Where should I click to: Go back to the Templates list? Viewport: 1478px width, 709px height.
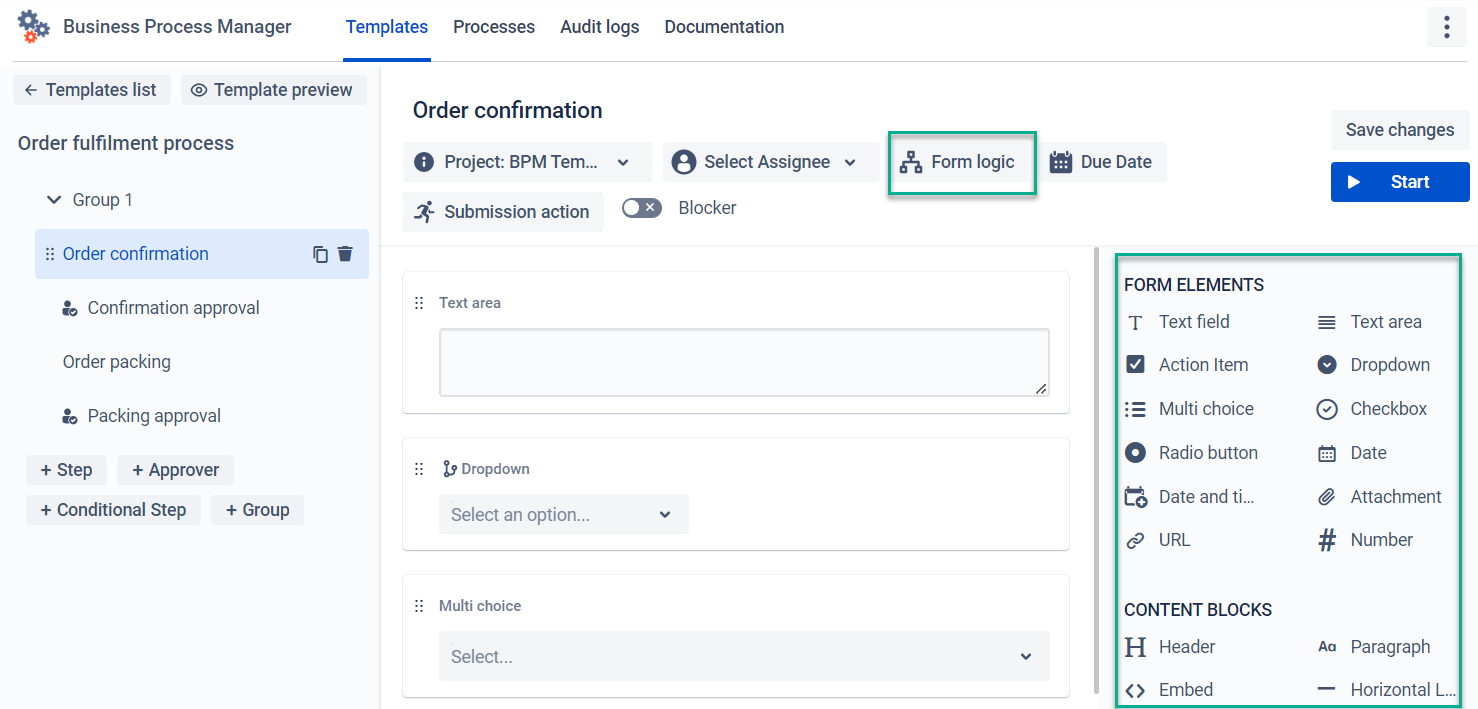click(x=91, y=89)
